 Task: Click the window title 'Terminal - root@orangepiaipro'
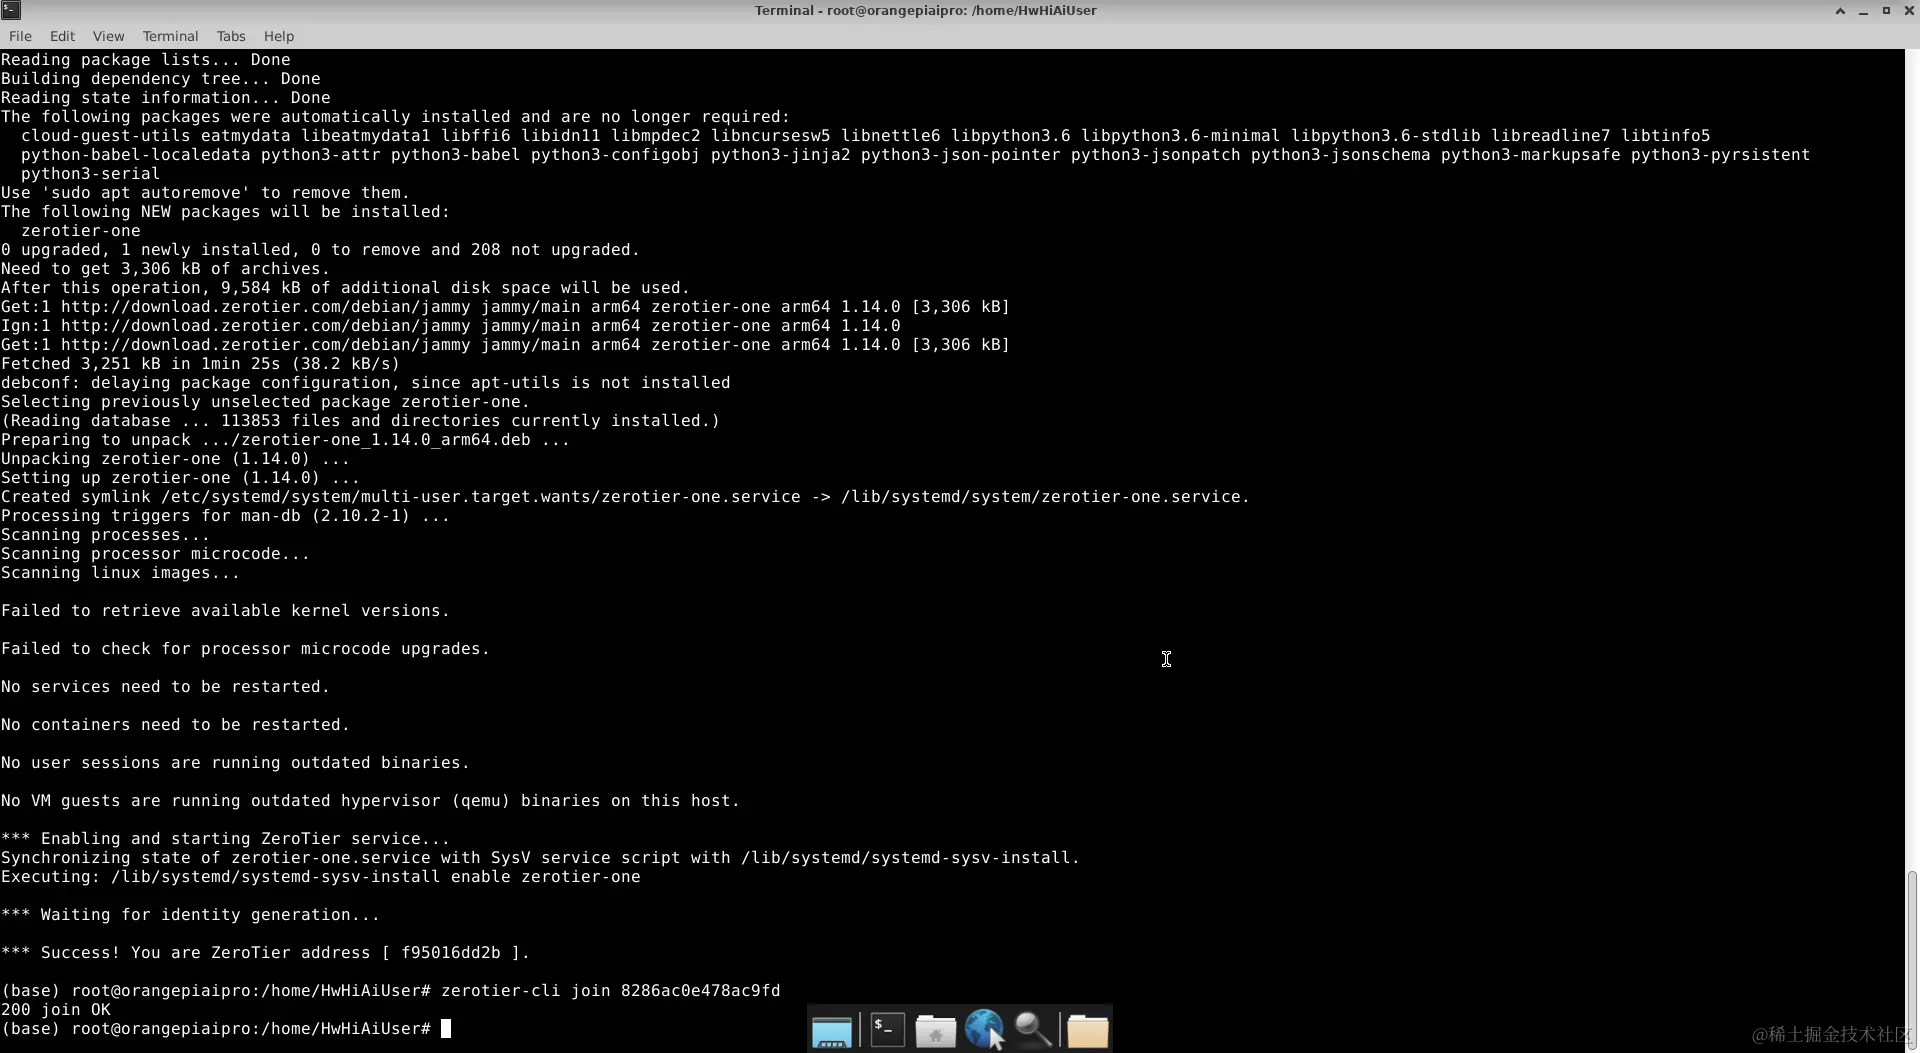pyautogui.click(x=925, y=10)
